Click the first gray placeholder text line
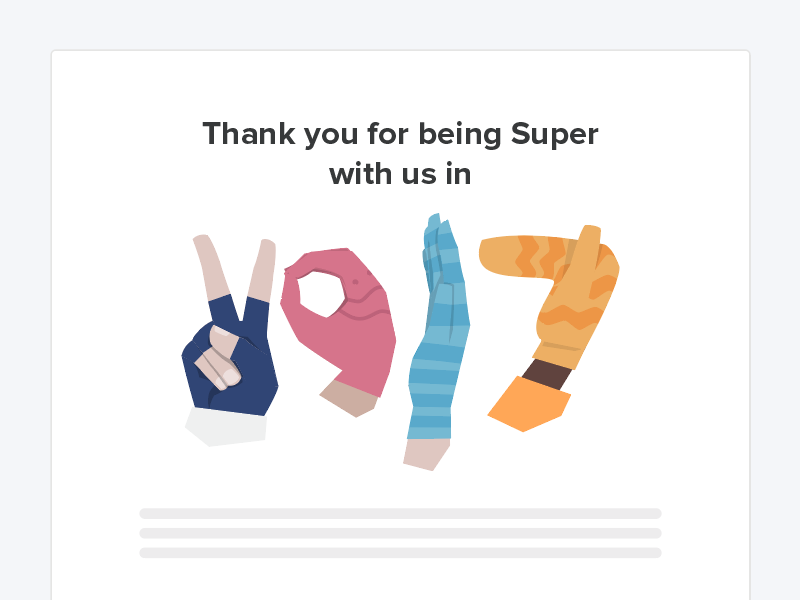This screenshot has width=800, height=600. pyautogui.click(x=400, y=513)
